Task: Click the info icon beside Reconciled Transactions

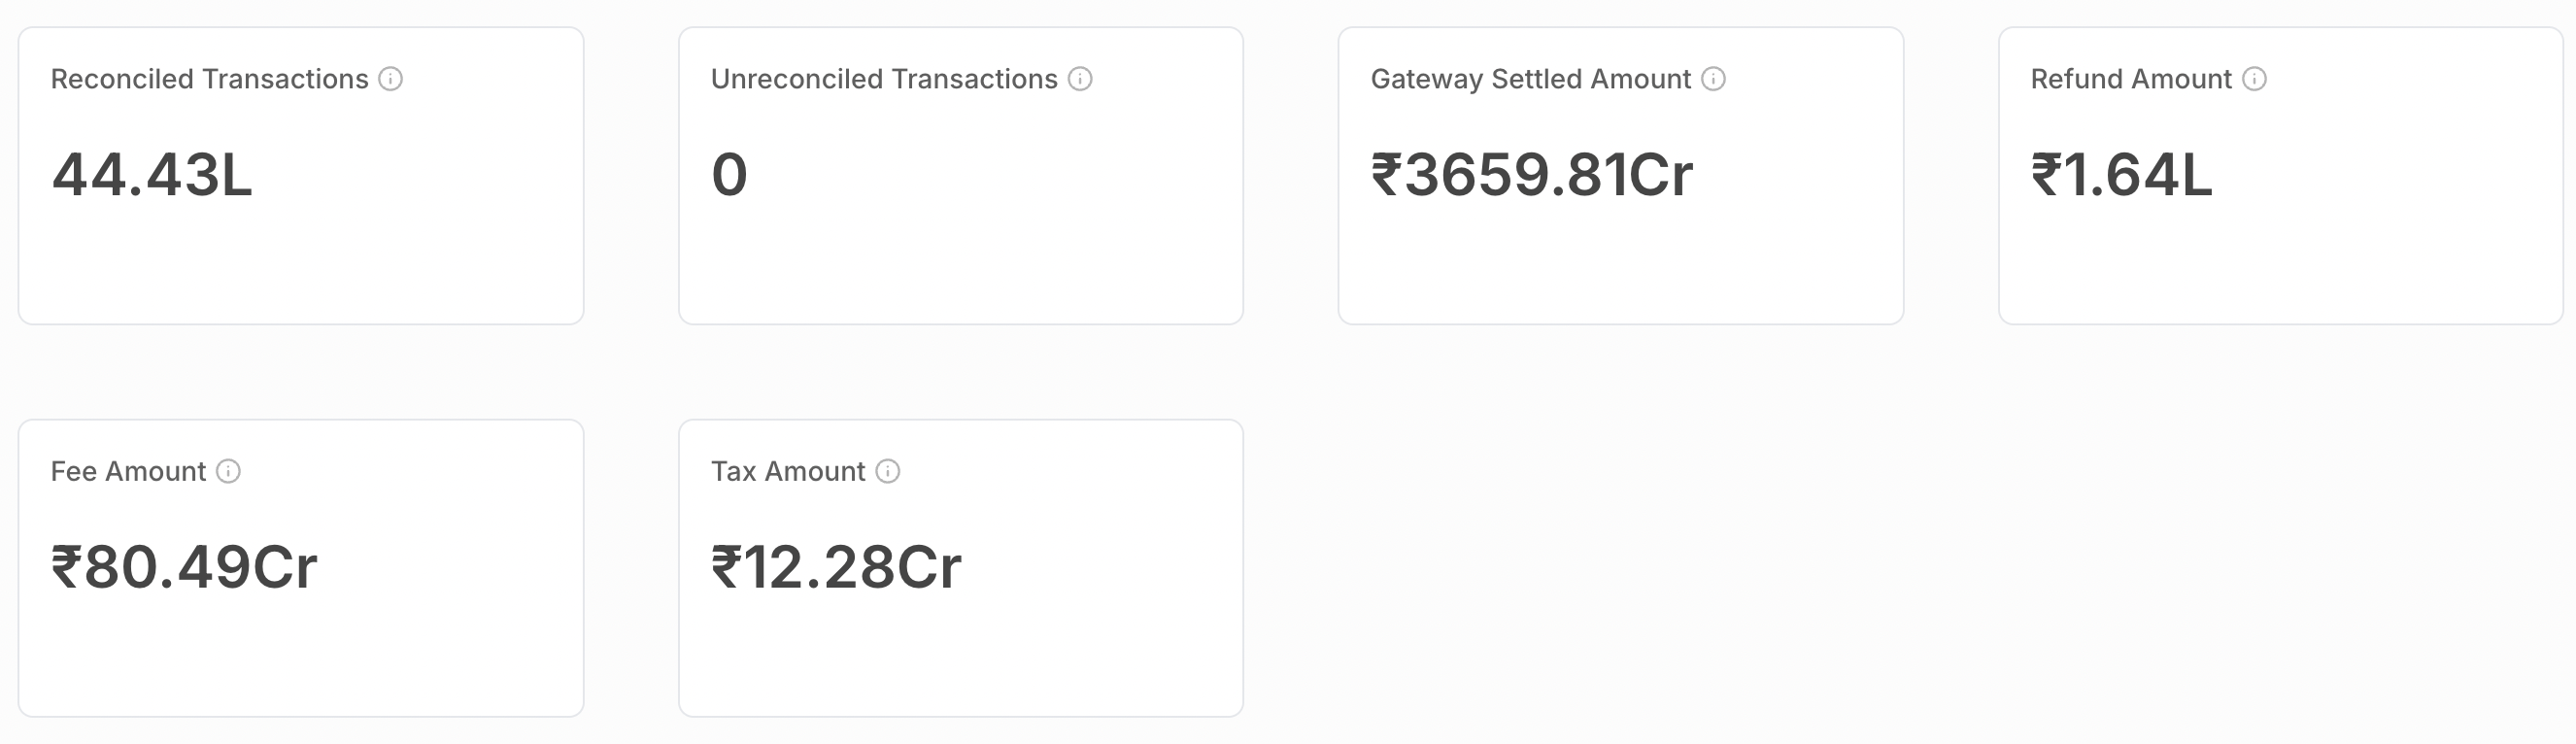Action: tap(390, 79)
